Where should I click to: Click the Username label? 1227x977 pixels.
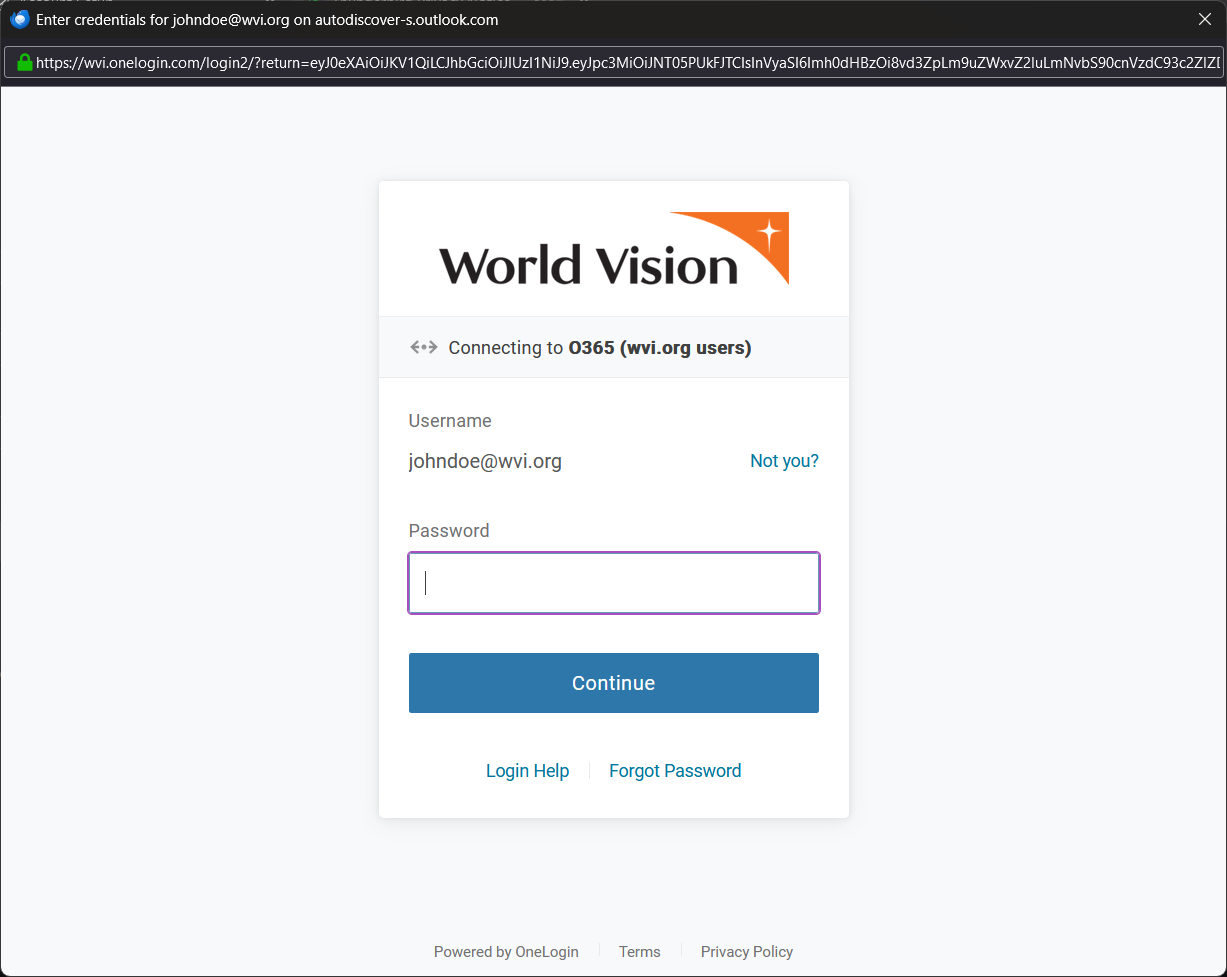tap(450, 421)
